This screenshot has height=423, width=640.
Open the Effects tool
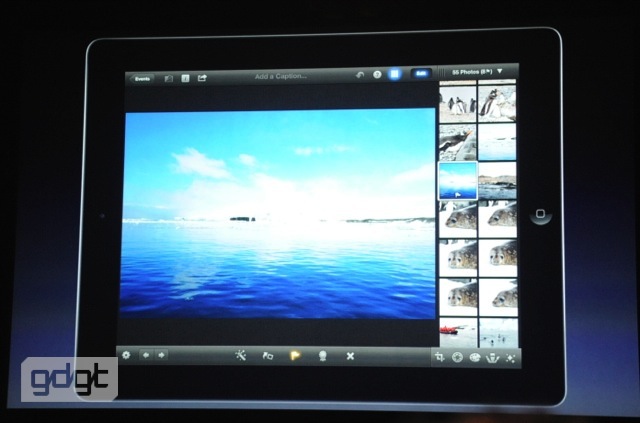pyautogui.click(x=510, y=357)
